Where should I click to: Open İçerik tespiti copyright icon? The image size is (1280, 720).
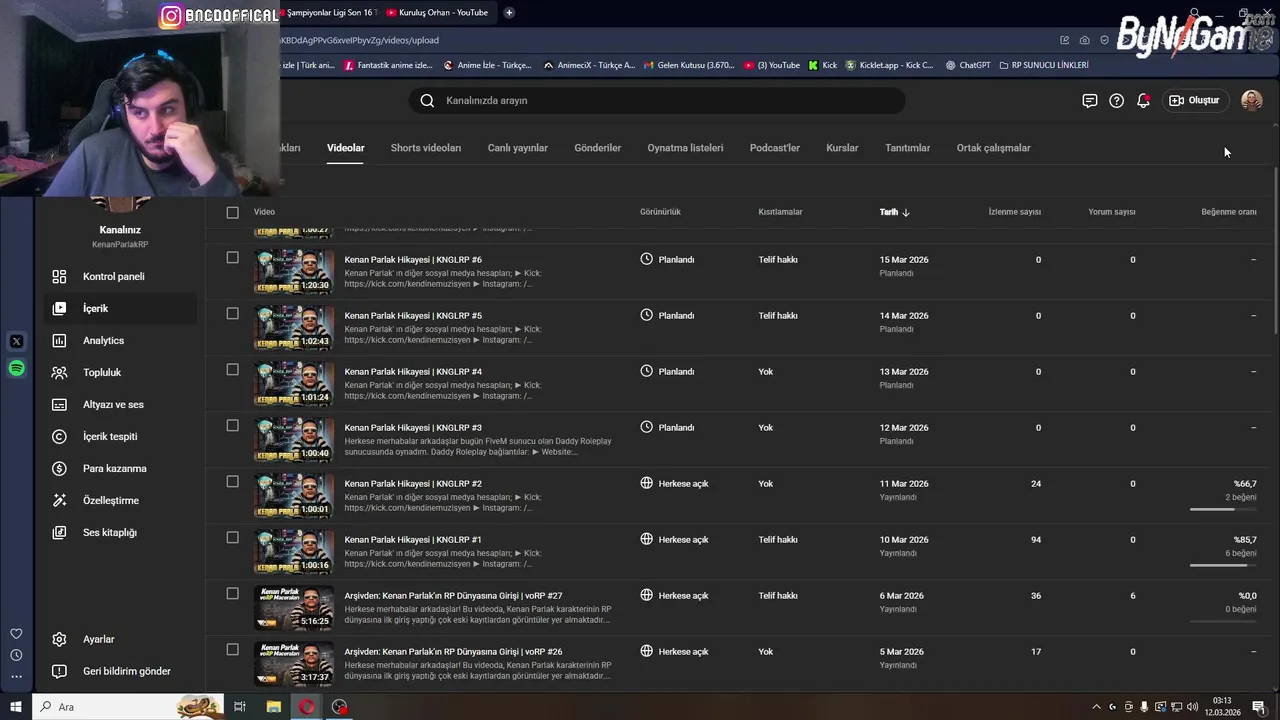pos(59,436)
